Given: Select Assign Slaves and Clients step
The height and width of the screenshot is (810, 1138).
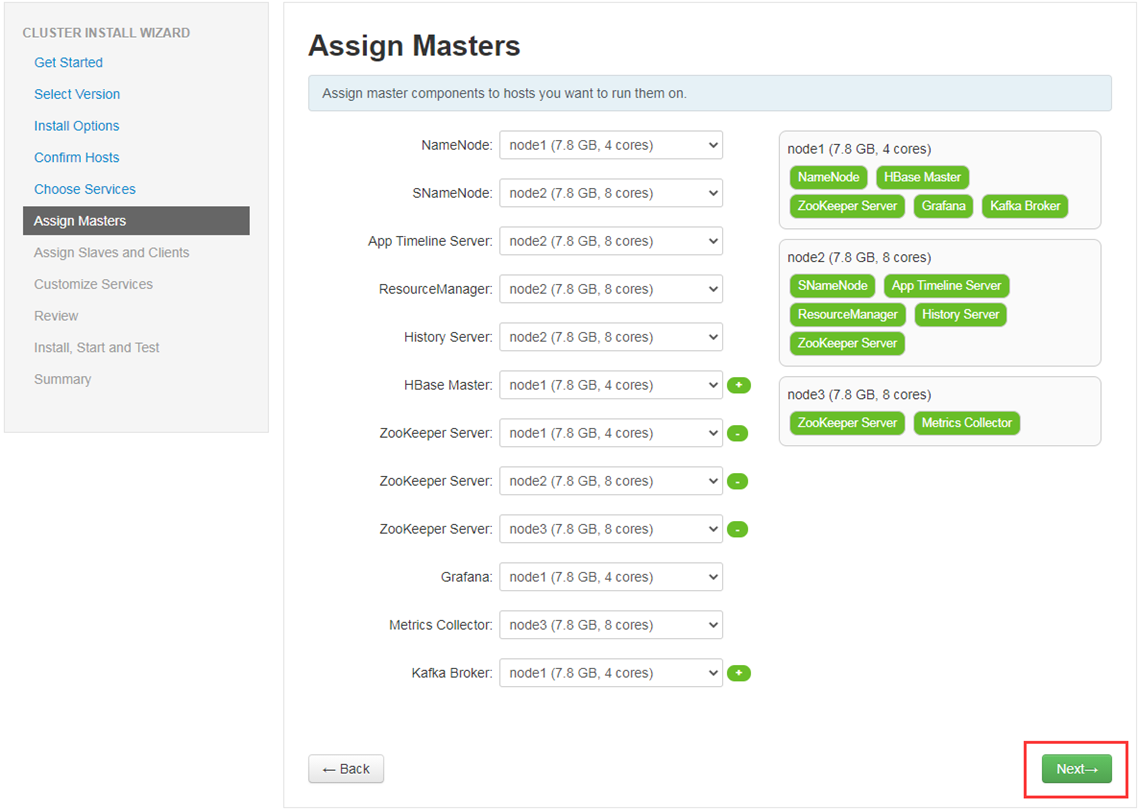Looking at the screenshot, I should pyautogui.click(x=111, y=253).
